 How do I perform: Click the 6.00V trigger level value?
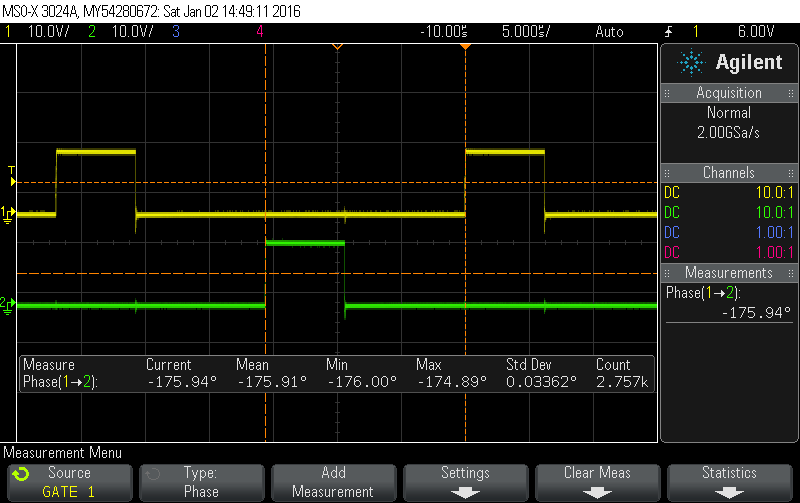point(755,31)
